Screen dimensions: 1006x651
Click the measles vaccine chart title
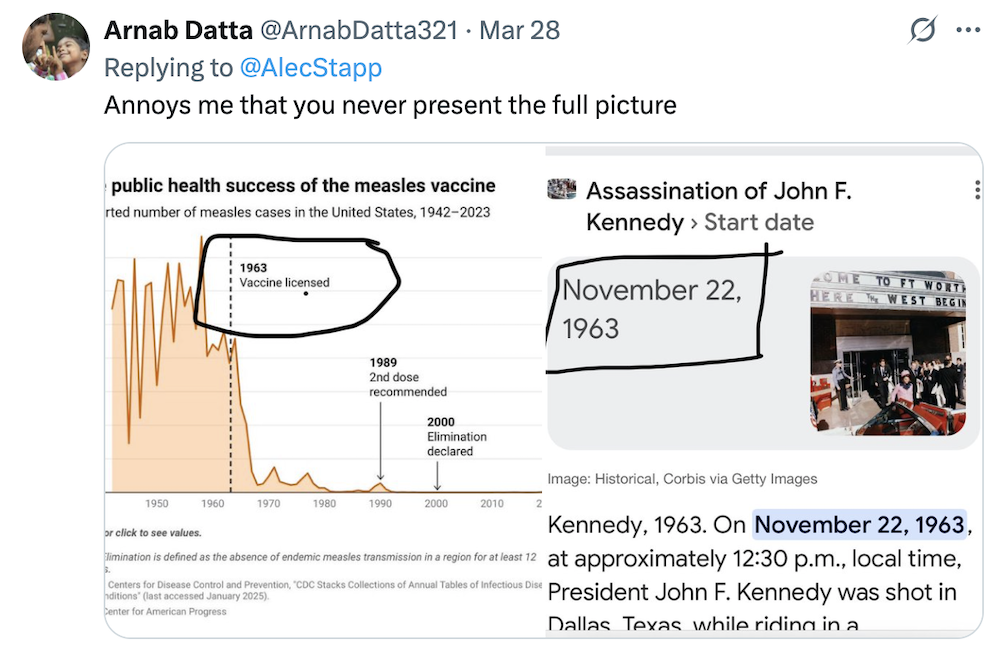(x=304, y=186)
